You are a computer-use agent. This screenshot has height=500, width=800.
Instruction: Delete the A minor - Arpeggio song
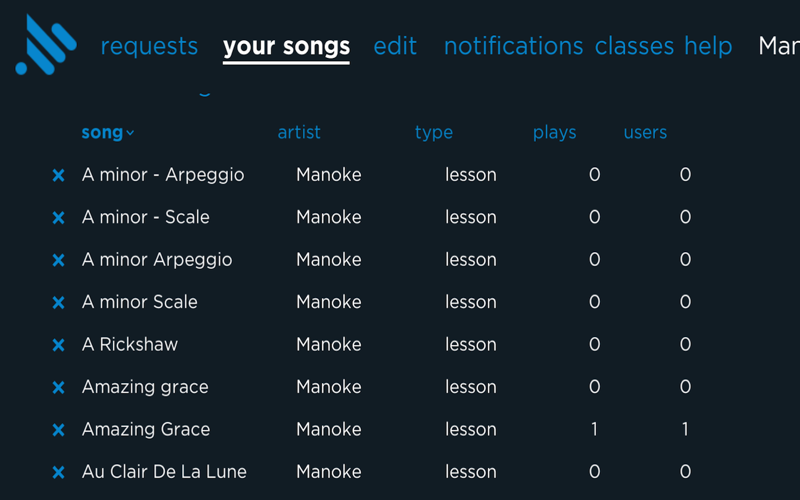[58, 176]
